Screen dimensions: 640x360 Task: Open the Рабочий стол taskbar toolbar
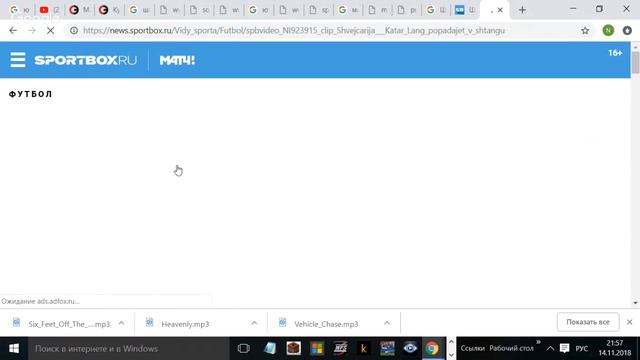tap(511, 349)
